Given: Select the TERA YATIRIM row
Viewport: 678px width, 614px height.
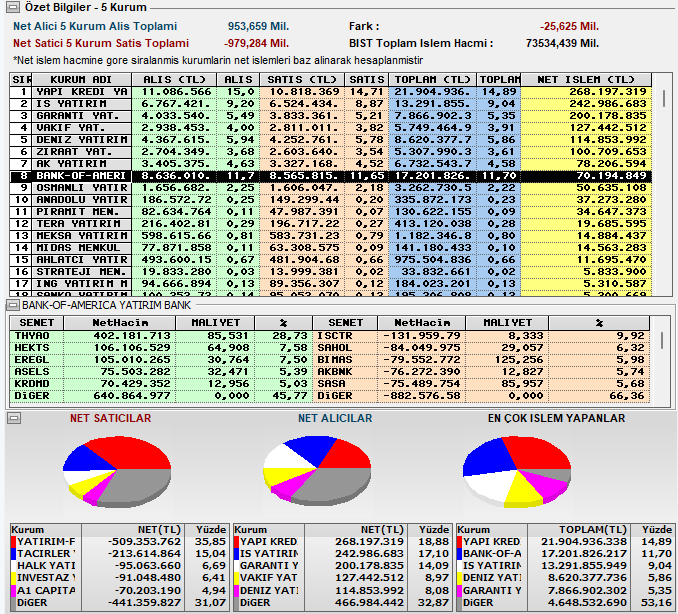Looking at the screenshot, I should (x=331, y=224).
